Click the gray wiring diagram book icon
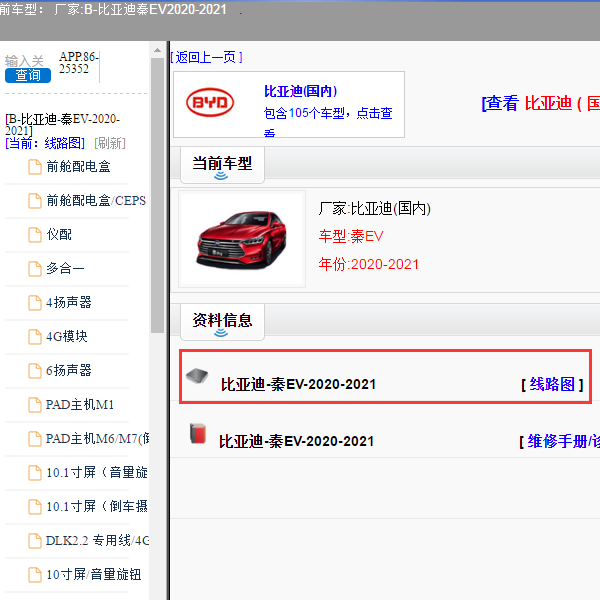This screenshot has height=600, width=600. 197,376
